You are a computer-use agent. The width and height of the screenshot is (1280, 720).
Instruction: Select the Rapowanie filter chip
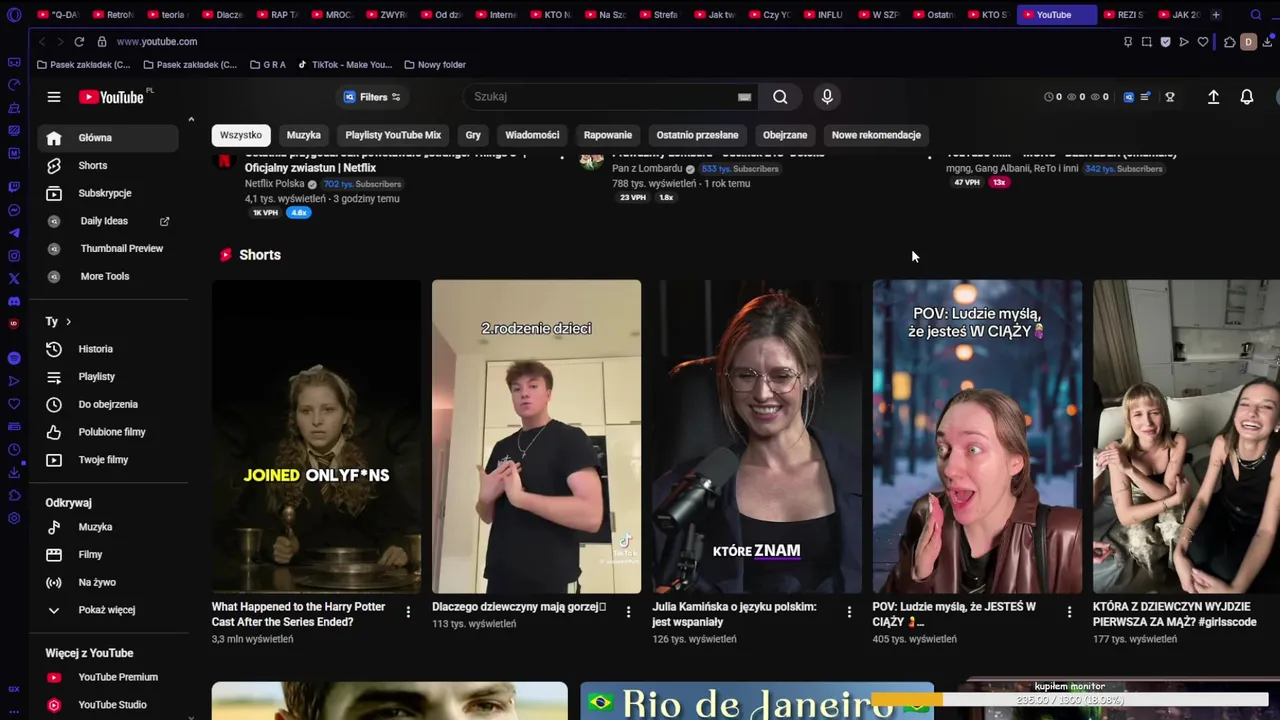(608, 135)
